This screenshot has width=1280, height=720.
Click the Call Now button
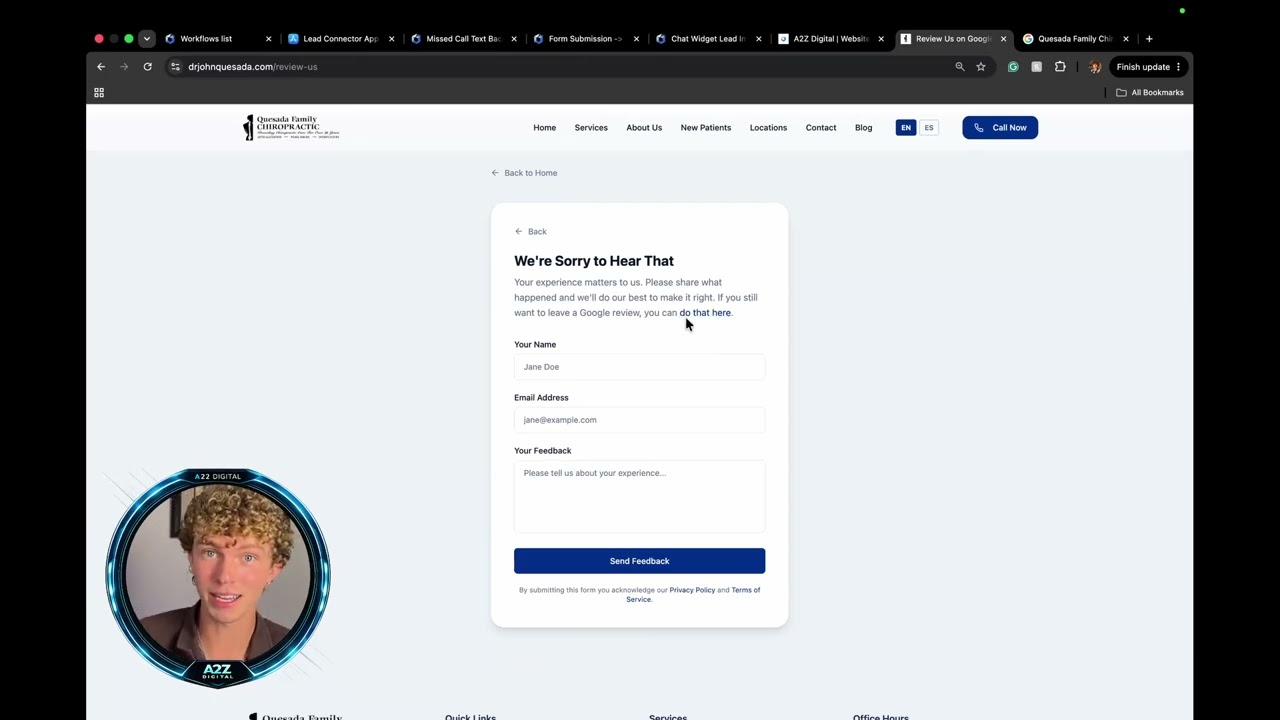(1000, 128)
